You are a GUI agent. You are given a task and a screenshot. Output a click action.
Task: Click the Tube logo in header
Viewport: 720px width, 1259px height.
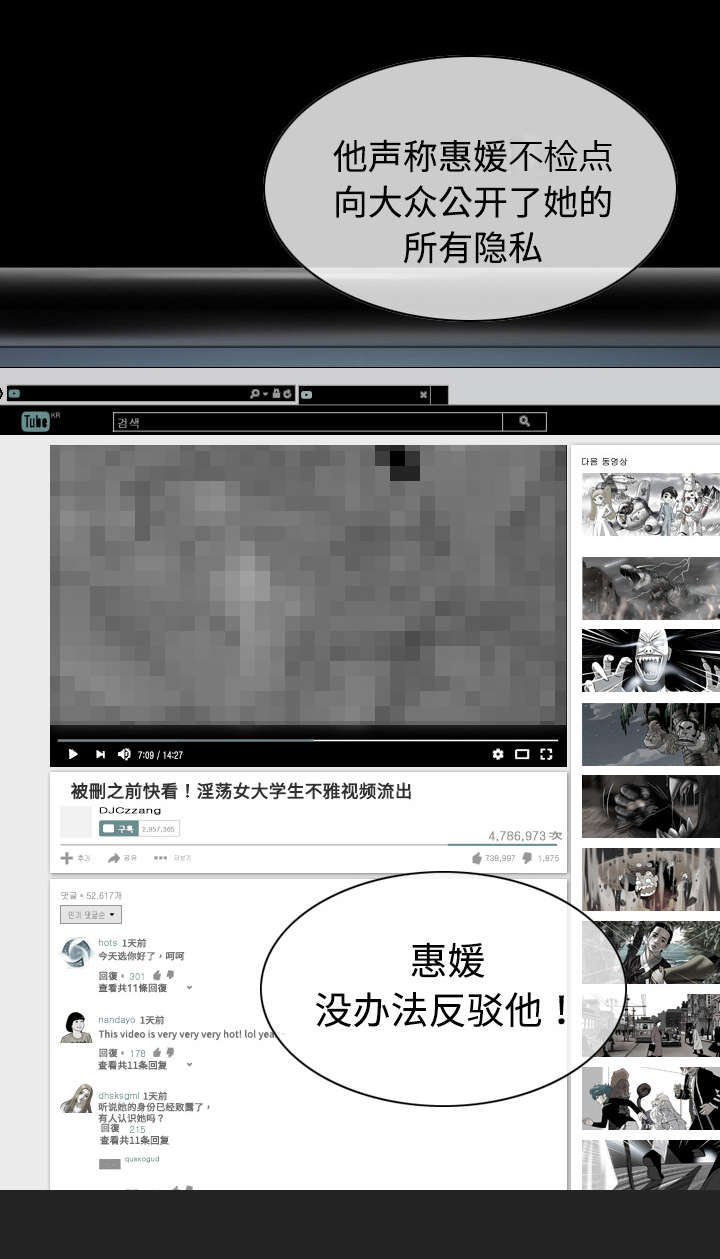(x=37, y=422)
